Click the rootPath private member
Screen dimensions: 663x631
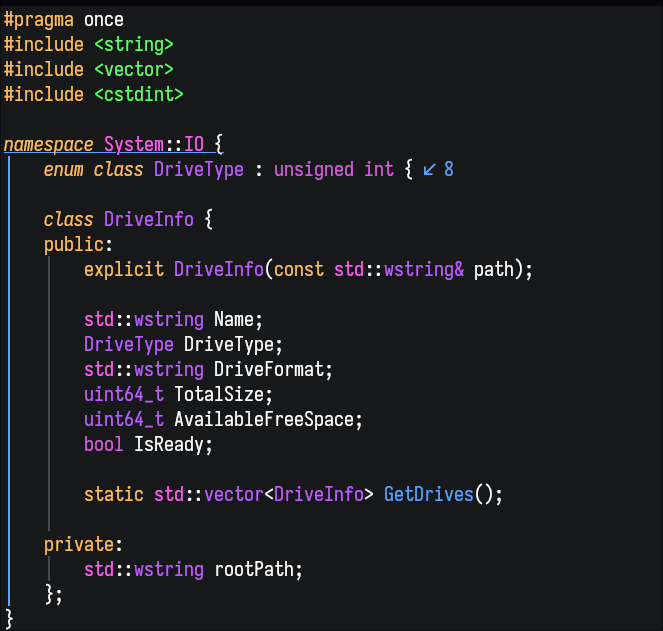[254, 570]
